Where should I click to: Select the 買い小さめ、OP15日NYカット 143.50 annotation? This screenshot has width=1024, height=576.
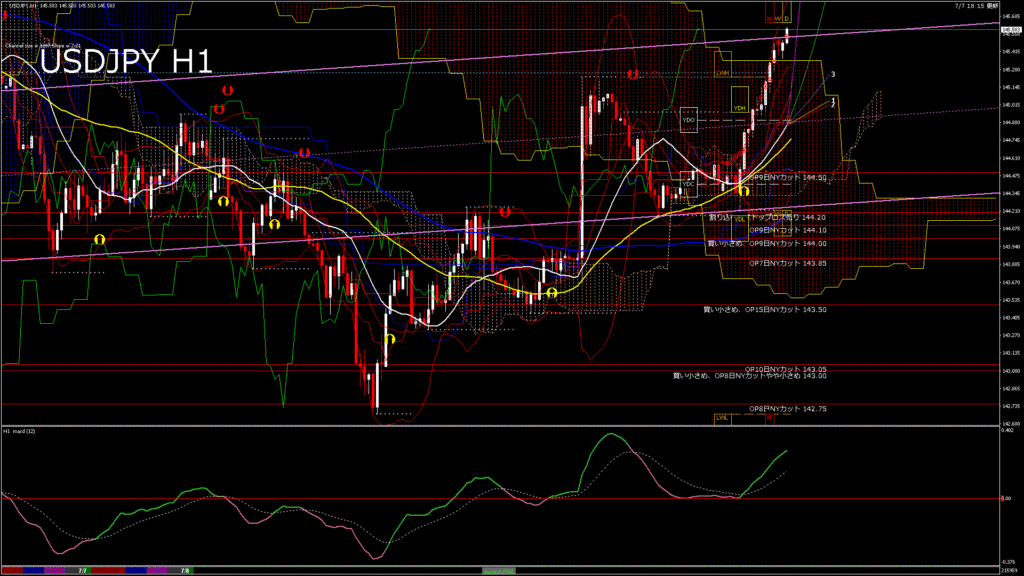[x=765, y=310]
